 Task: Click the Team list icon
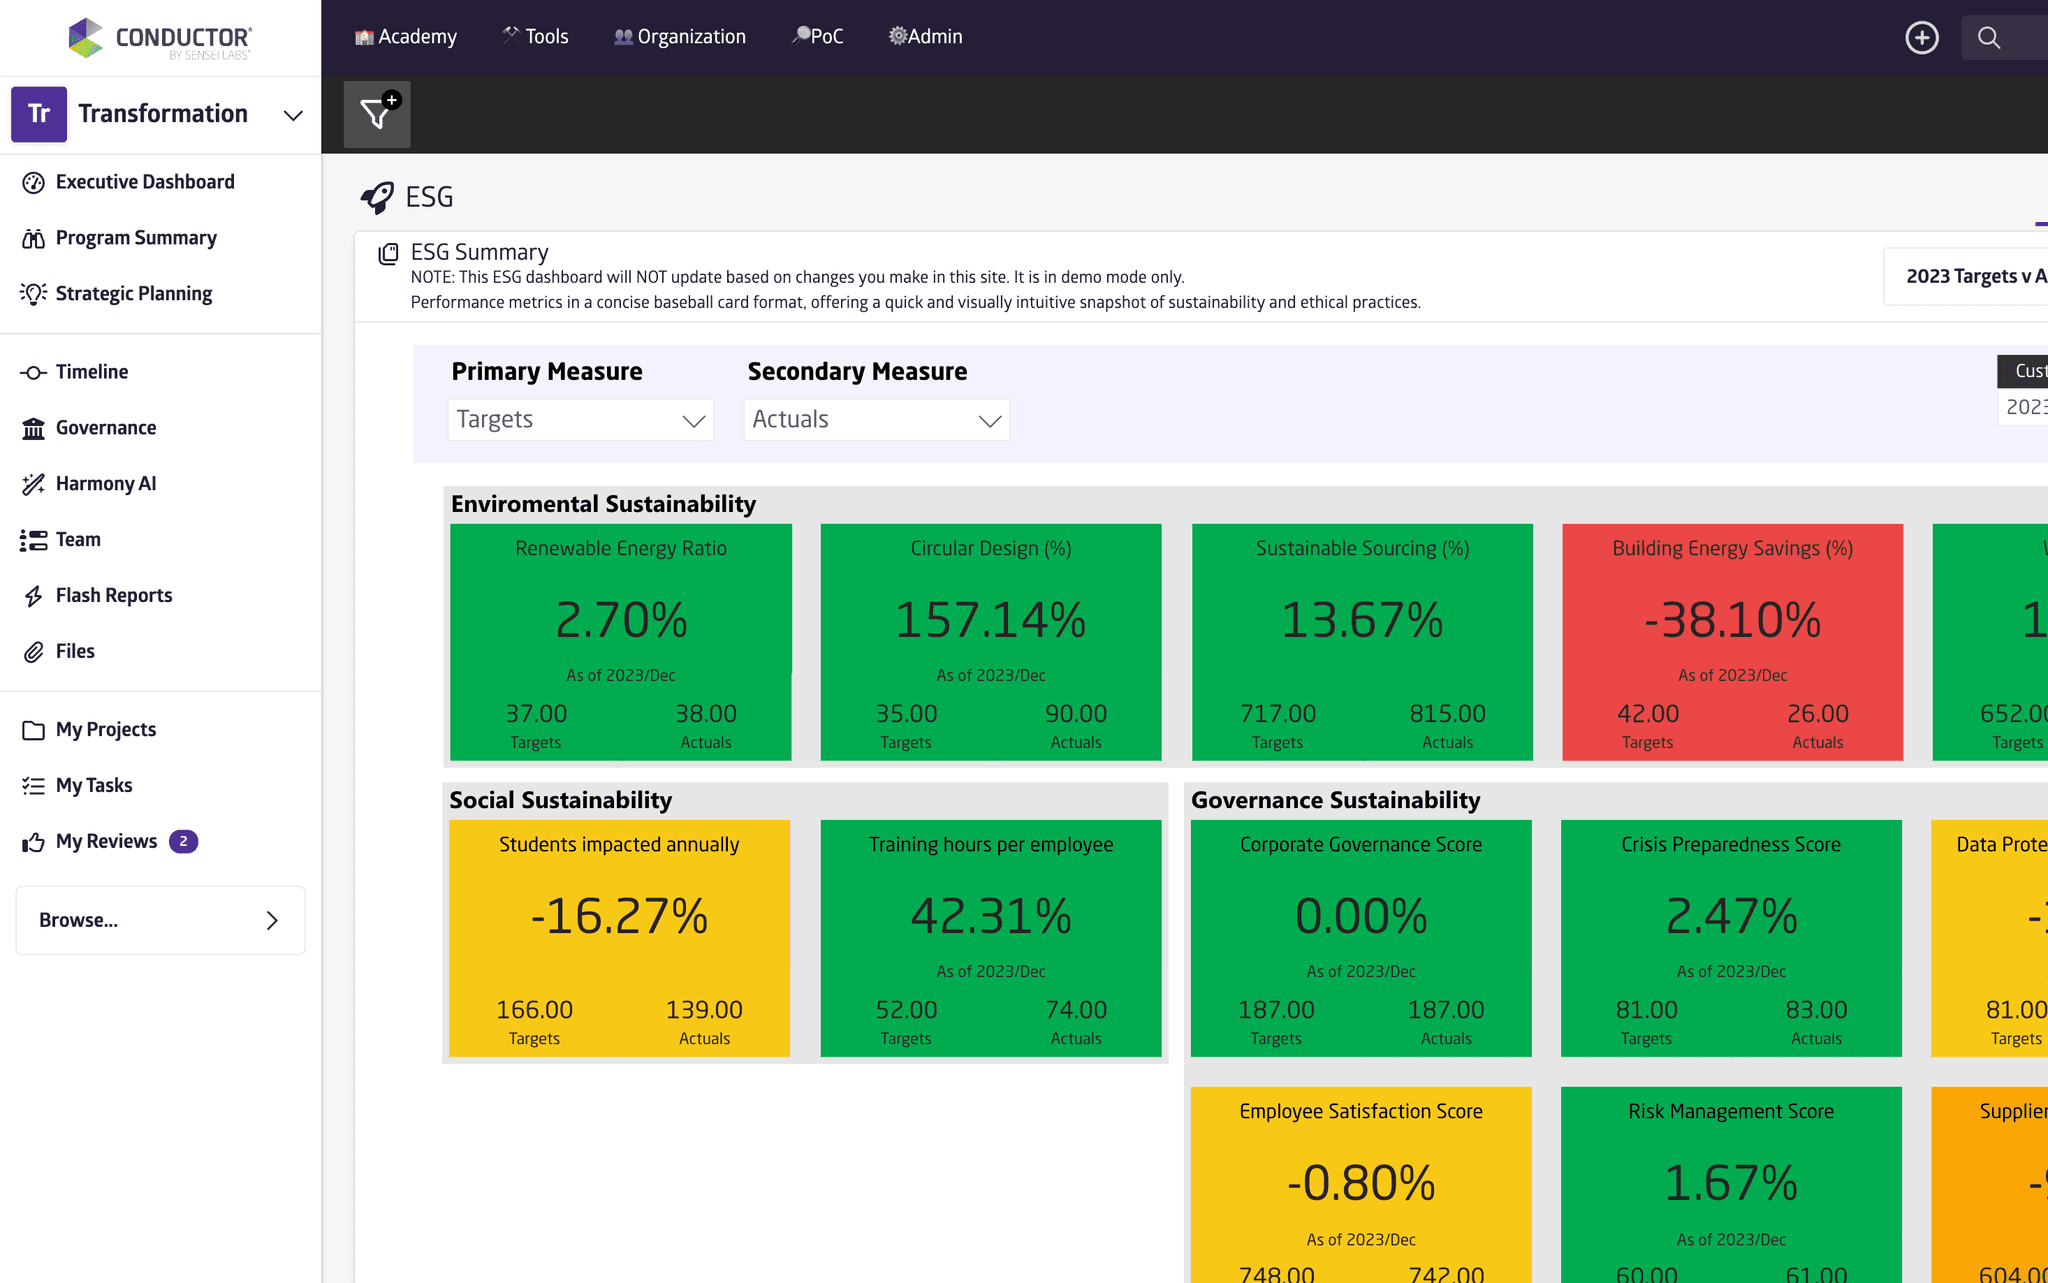click(x=33, y=540)
